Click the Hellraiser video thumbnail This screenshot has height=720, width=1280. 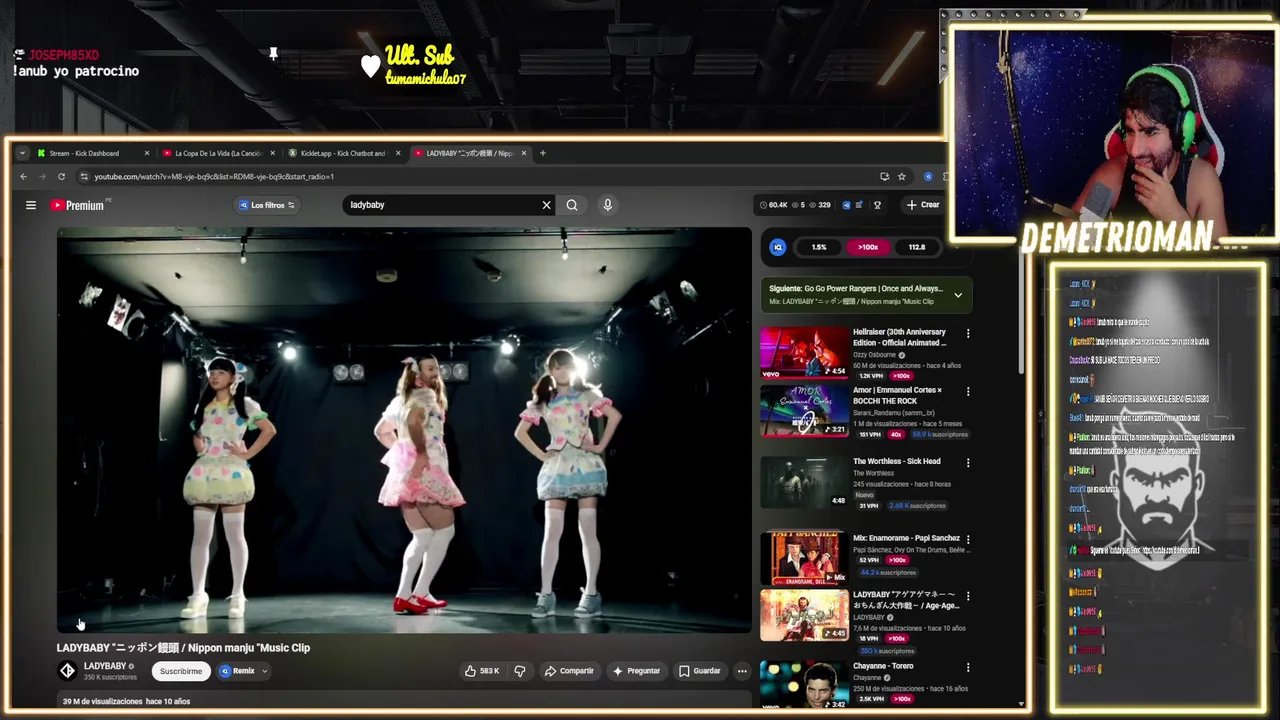pyautogui.click(x=804, y=353)
